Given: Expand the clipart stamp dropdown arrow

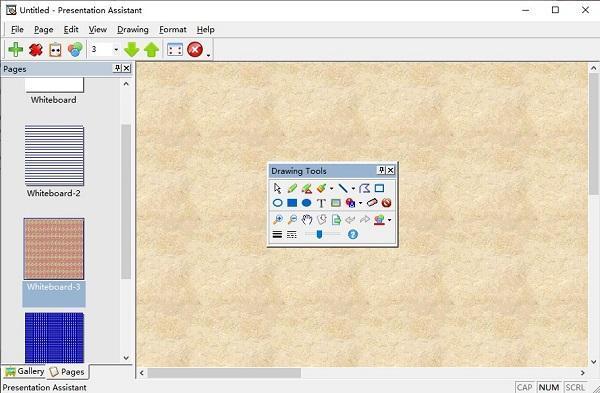Looking at the screenshot, I should [360, 203].
